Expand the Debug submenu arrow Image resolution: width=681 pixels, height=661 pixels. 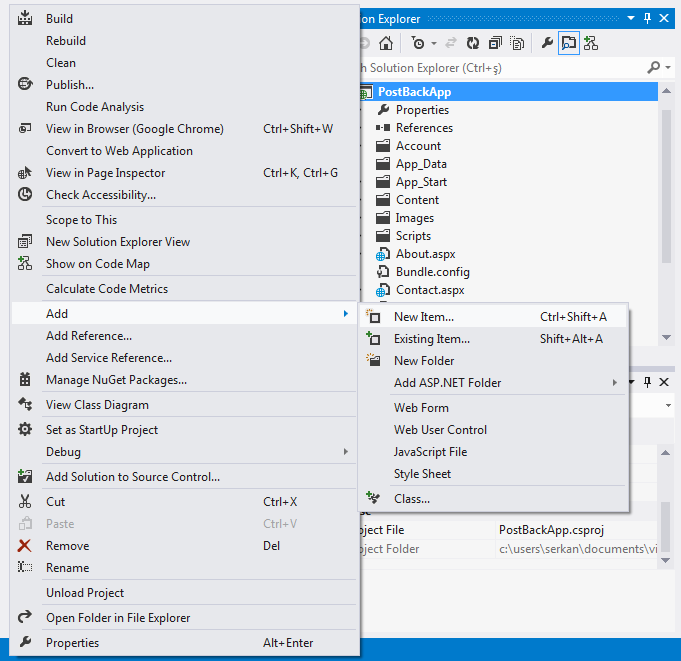[x=346, y=451]
